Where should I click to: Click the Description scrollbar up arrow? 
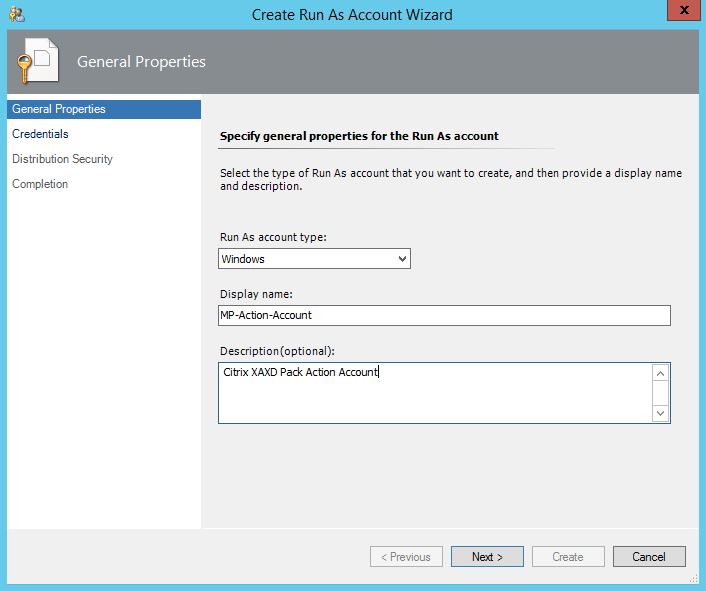(x=660, y=373)
